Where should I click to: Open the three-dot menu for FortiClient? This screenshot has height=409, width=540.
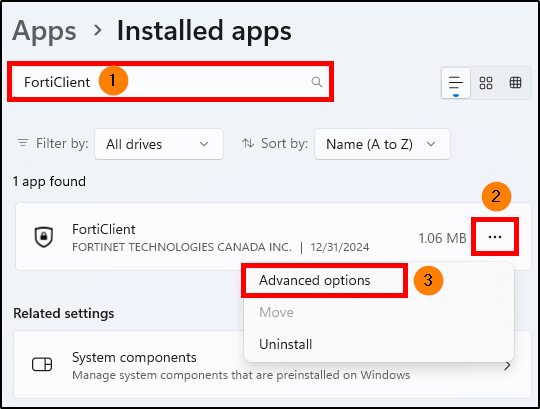(x=495, y=237)
